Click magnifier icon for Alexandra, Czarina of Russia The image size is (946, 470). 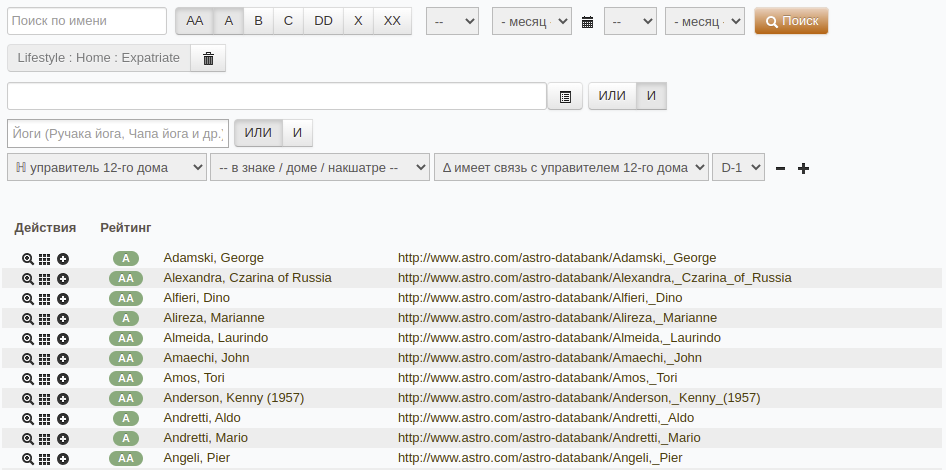click(x=28, y=279)
